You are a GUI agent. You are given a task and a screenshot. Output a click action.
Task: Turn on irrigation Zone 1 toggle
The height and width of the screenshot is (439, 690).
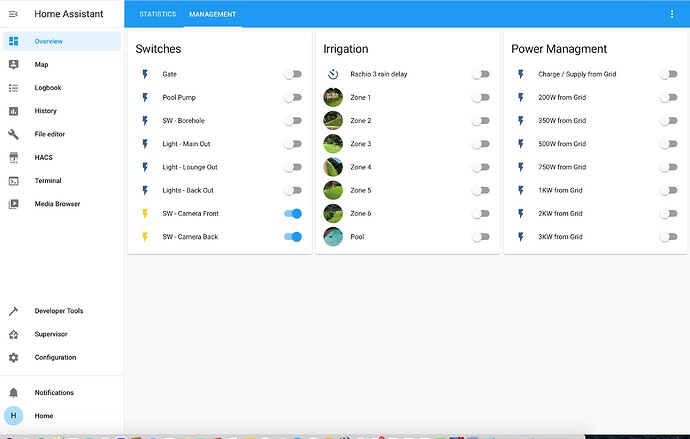pyautogui.click(x=481, y=98)
